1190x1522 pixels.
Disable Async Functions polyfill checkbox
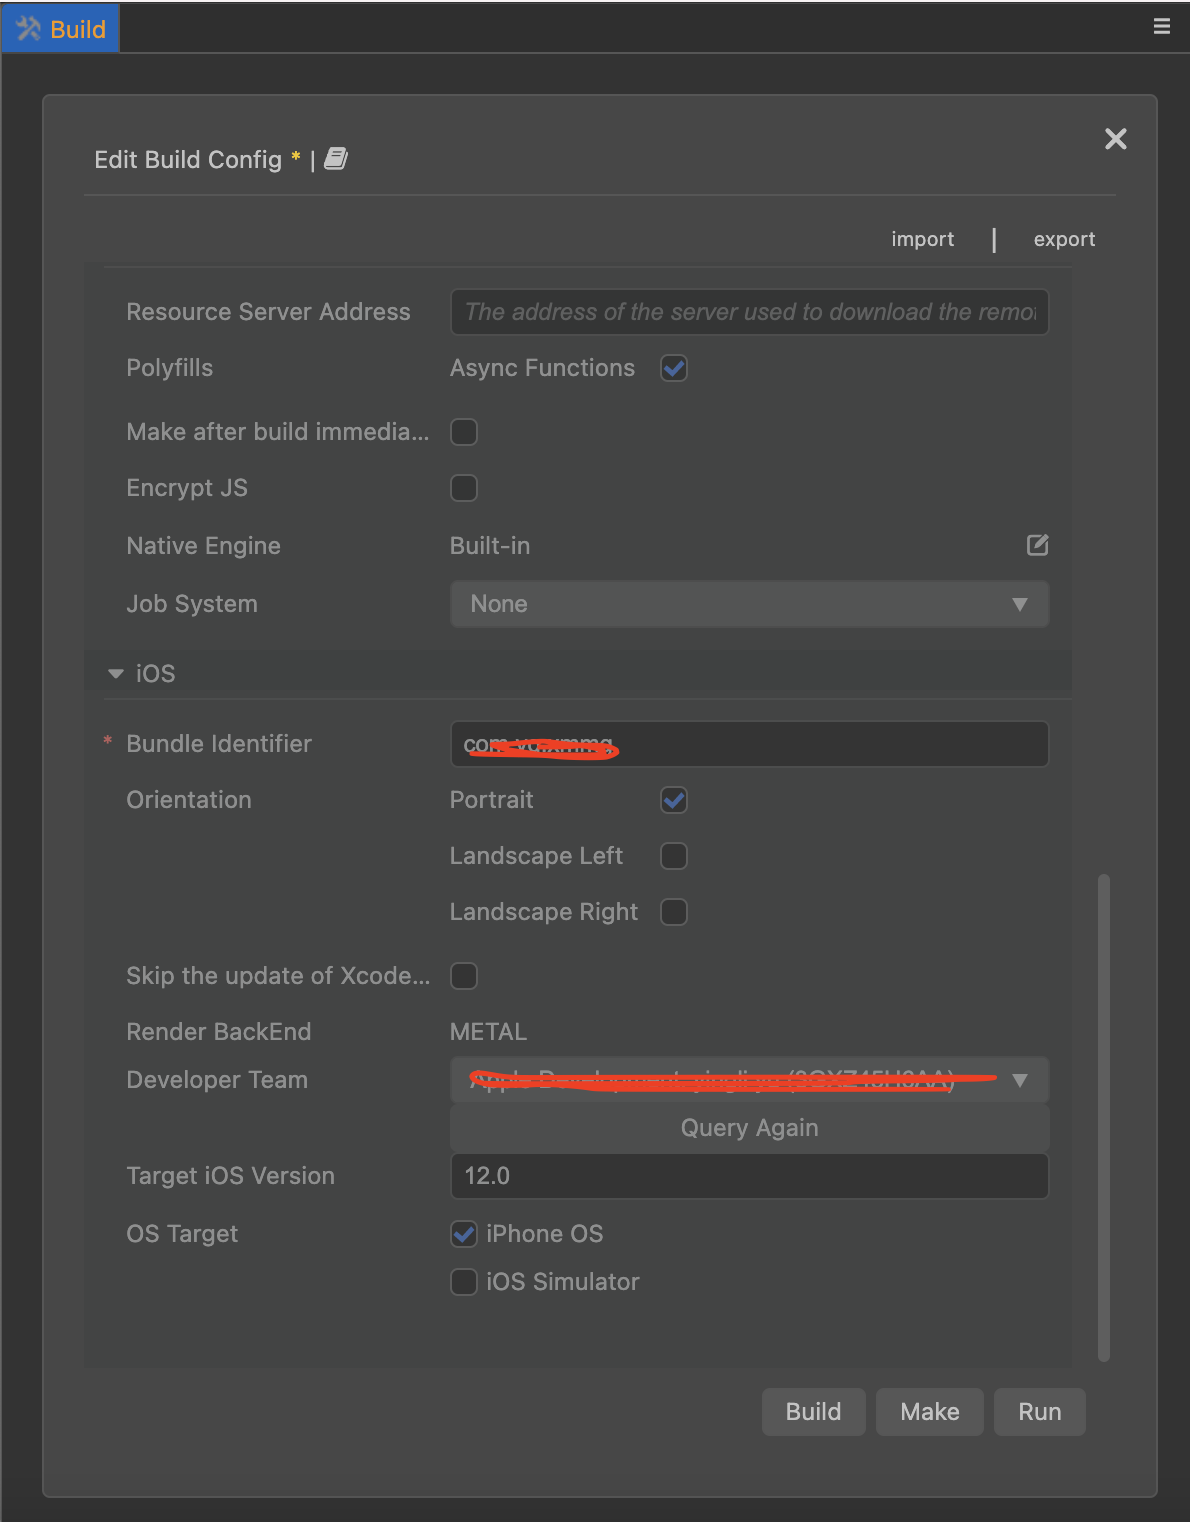pyautogui.click(x=674, y=368)
